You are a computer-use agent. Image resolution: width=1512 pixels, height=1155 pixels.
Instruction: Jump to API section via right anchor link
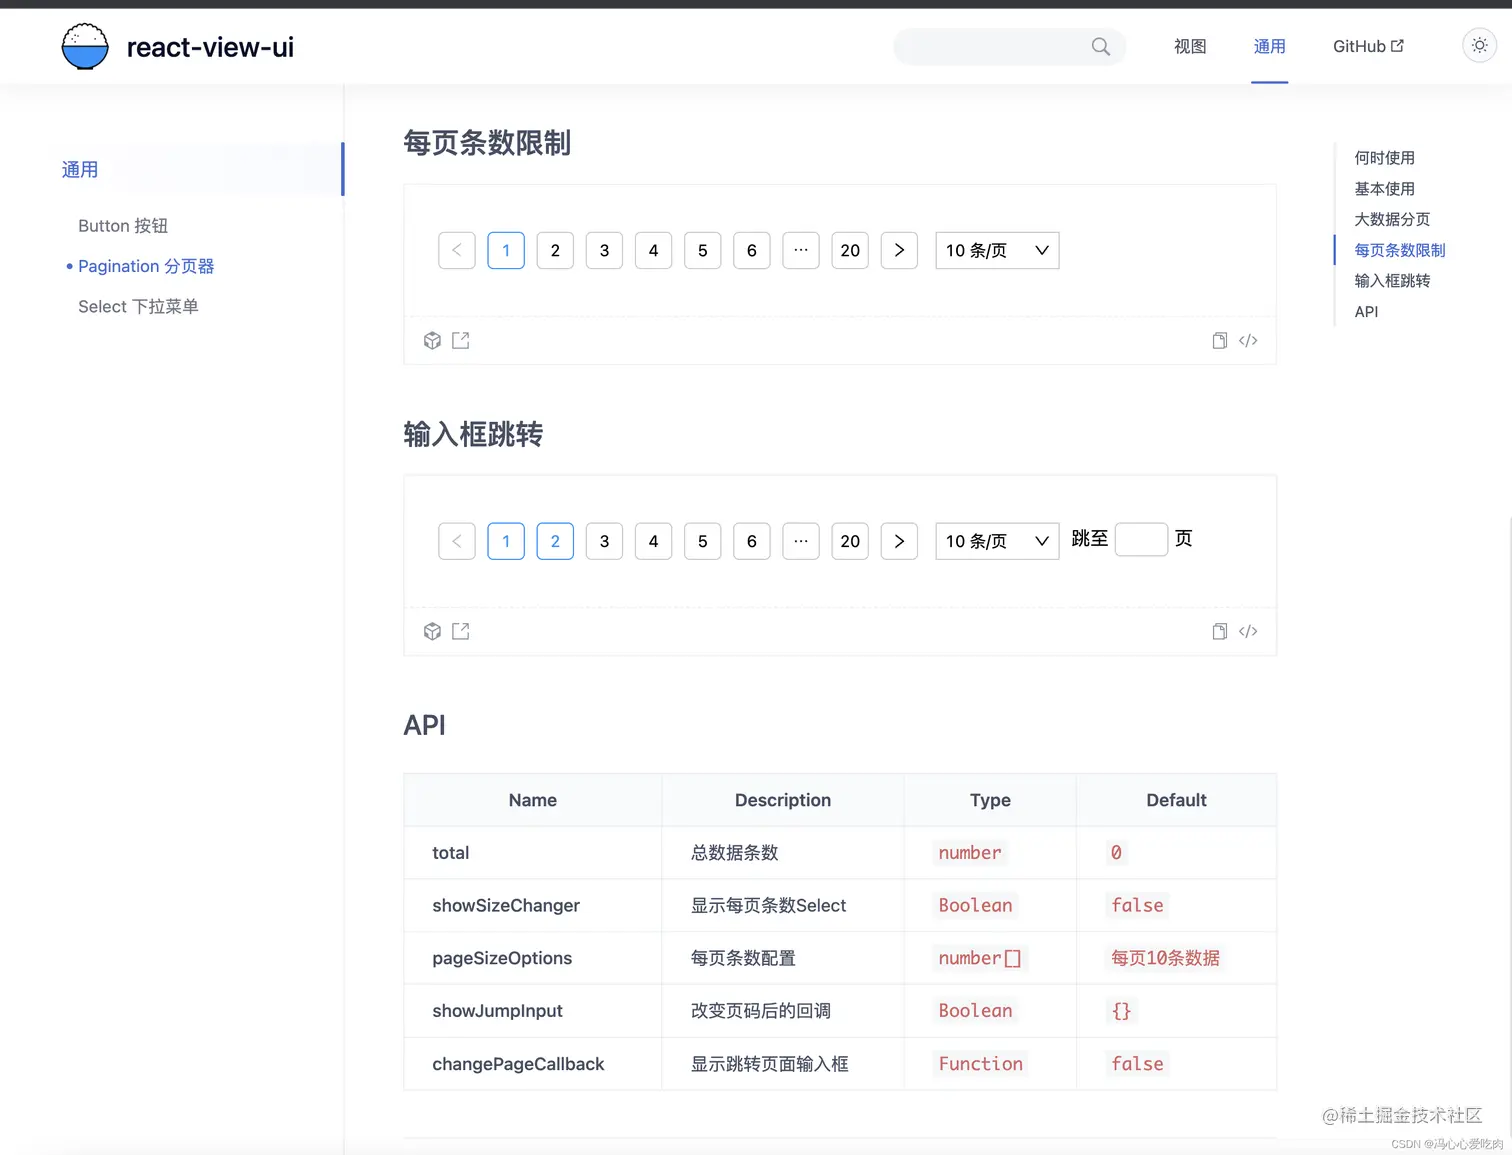(x=1366, y=311)
